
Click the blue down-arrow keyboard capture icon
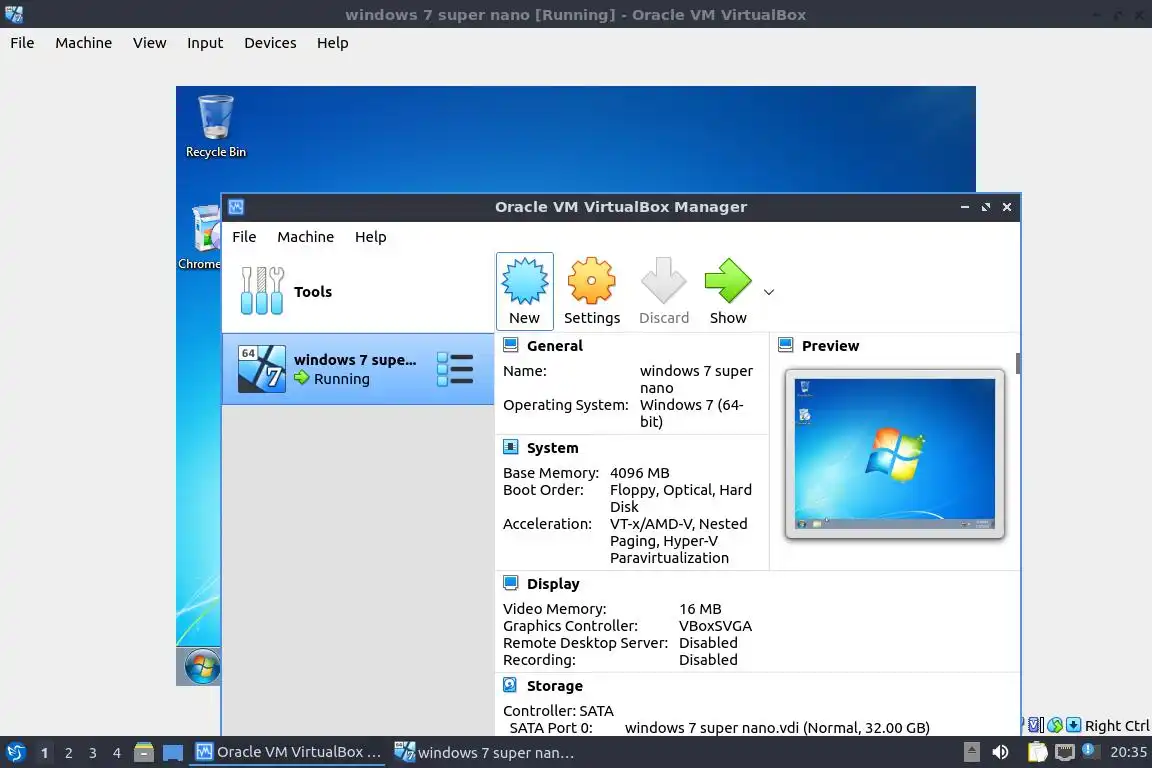point(1073,725)
